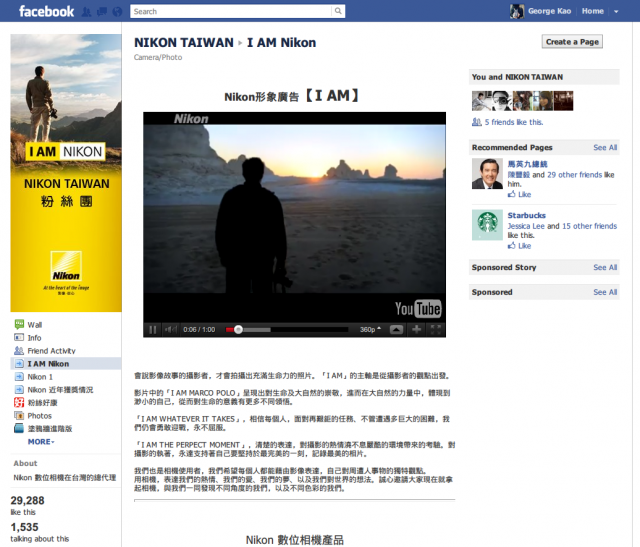See All recommended pages
Viewport: 640px width, 547px height.
[x=605, y=147]
